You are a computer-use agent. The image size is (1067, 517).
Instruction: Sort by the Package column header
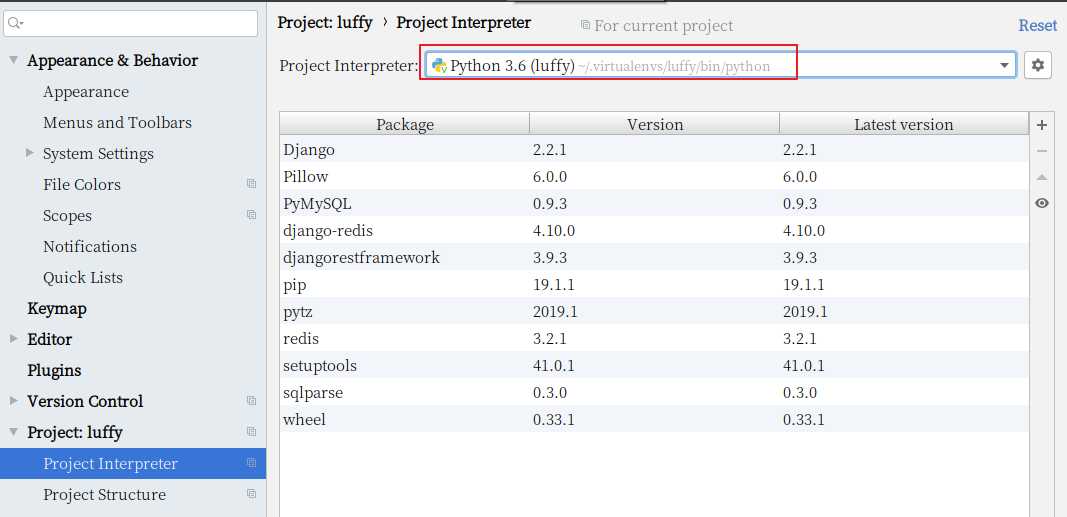405,124
